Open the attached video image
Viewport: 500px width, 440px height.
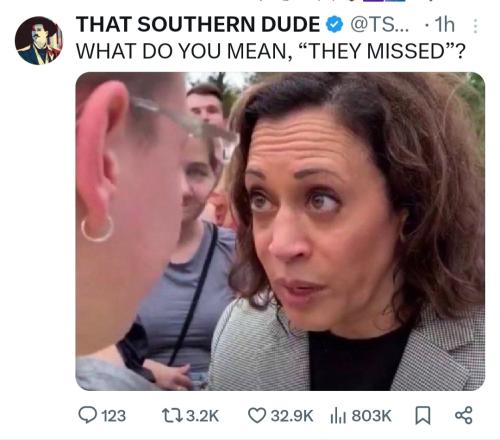pos(280,231)
